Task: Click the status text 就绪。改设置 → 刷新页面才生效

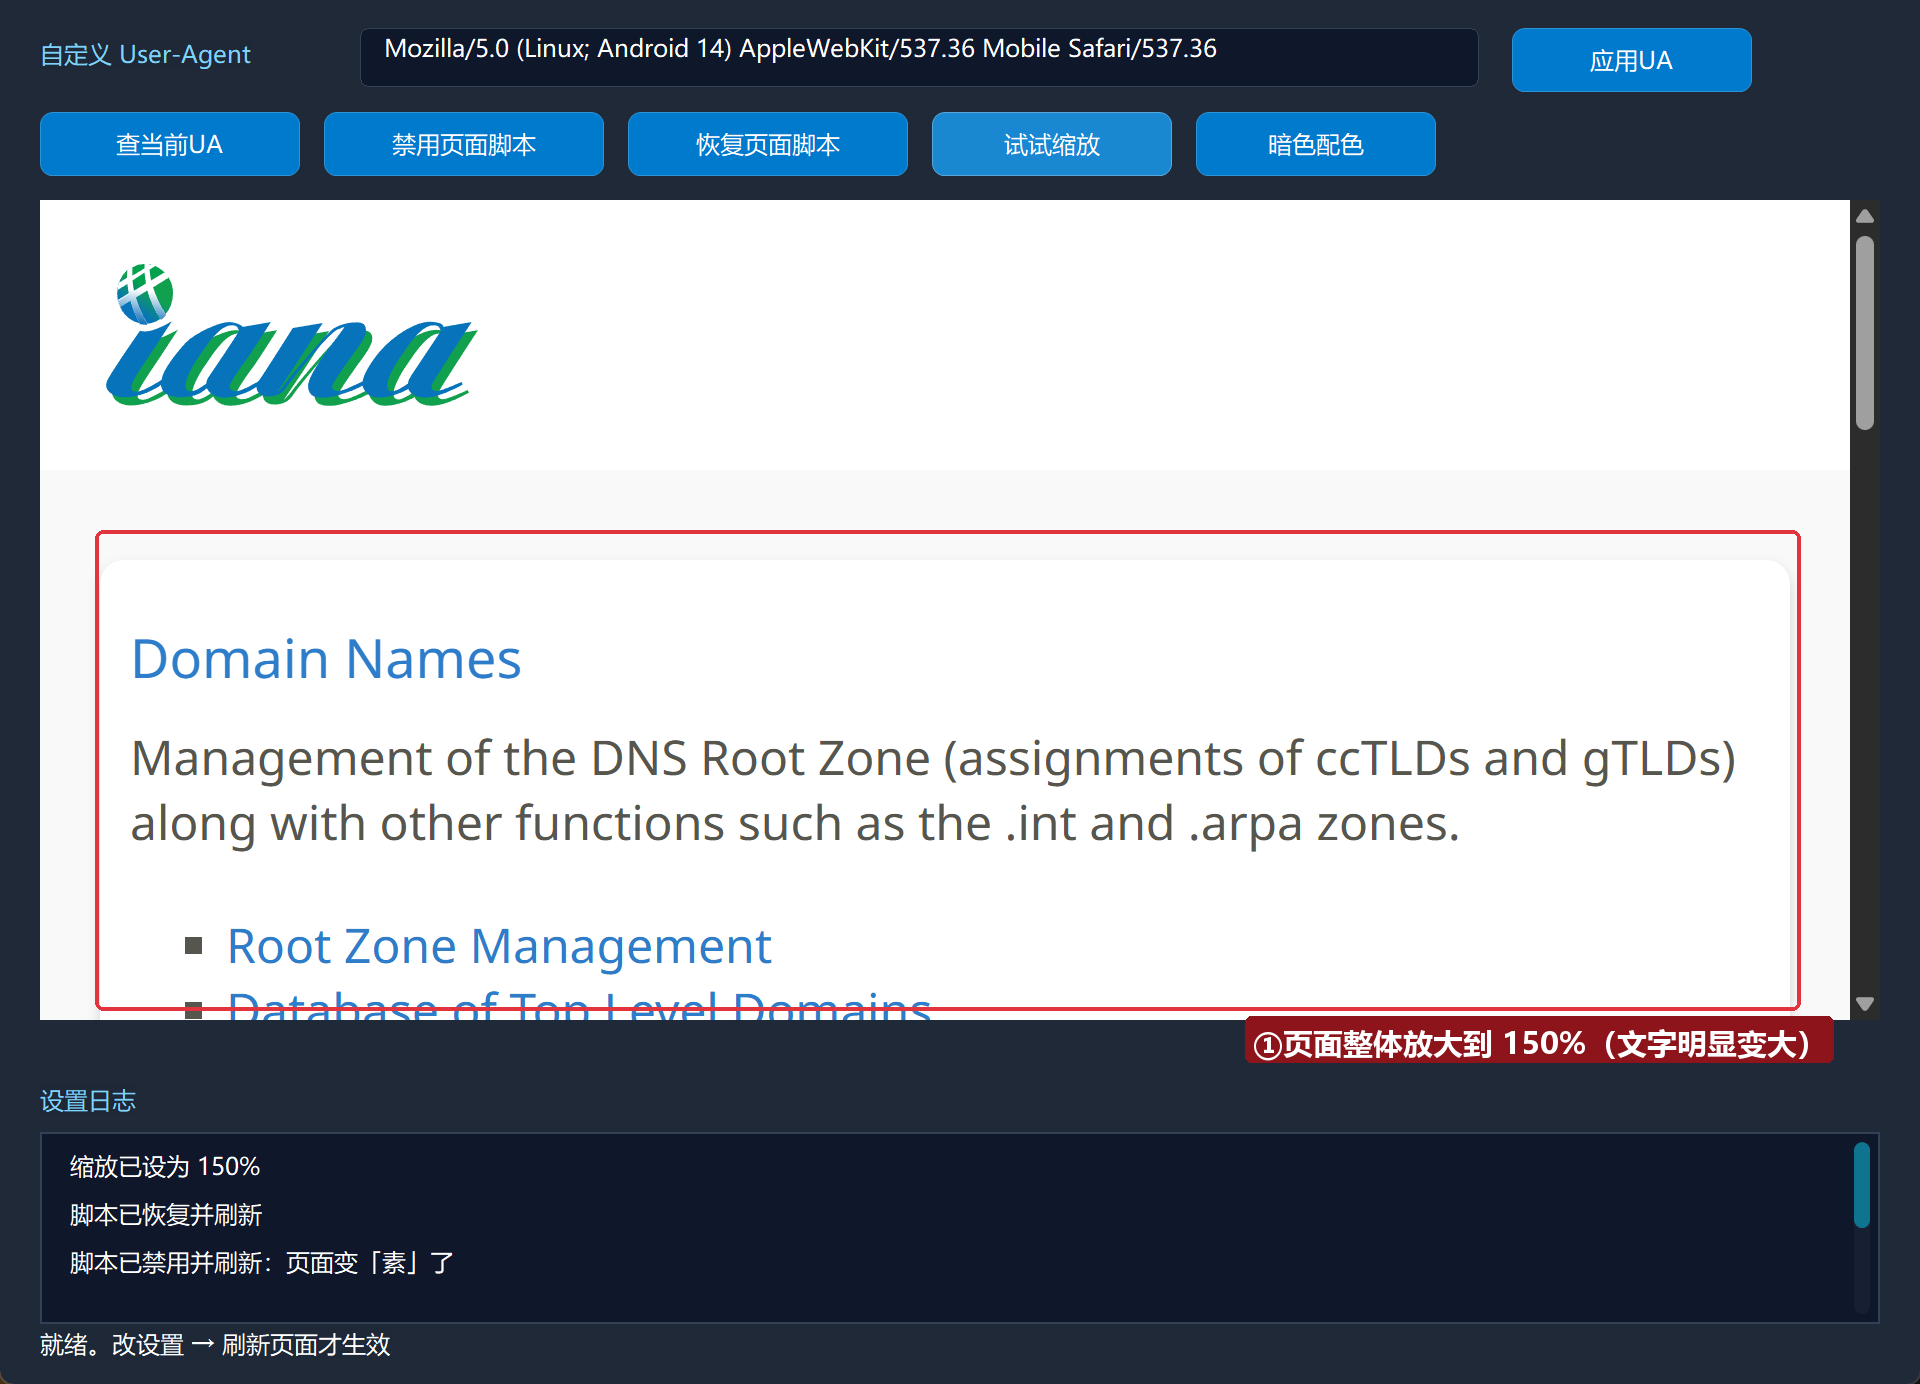Action: [x=215, y=1345]
